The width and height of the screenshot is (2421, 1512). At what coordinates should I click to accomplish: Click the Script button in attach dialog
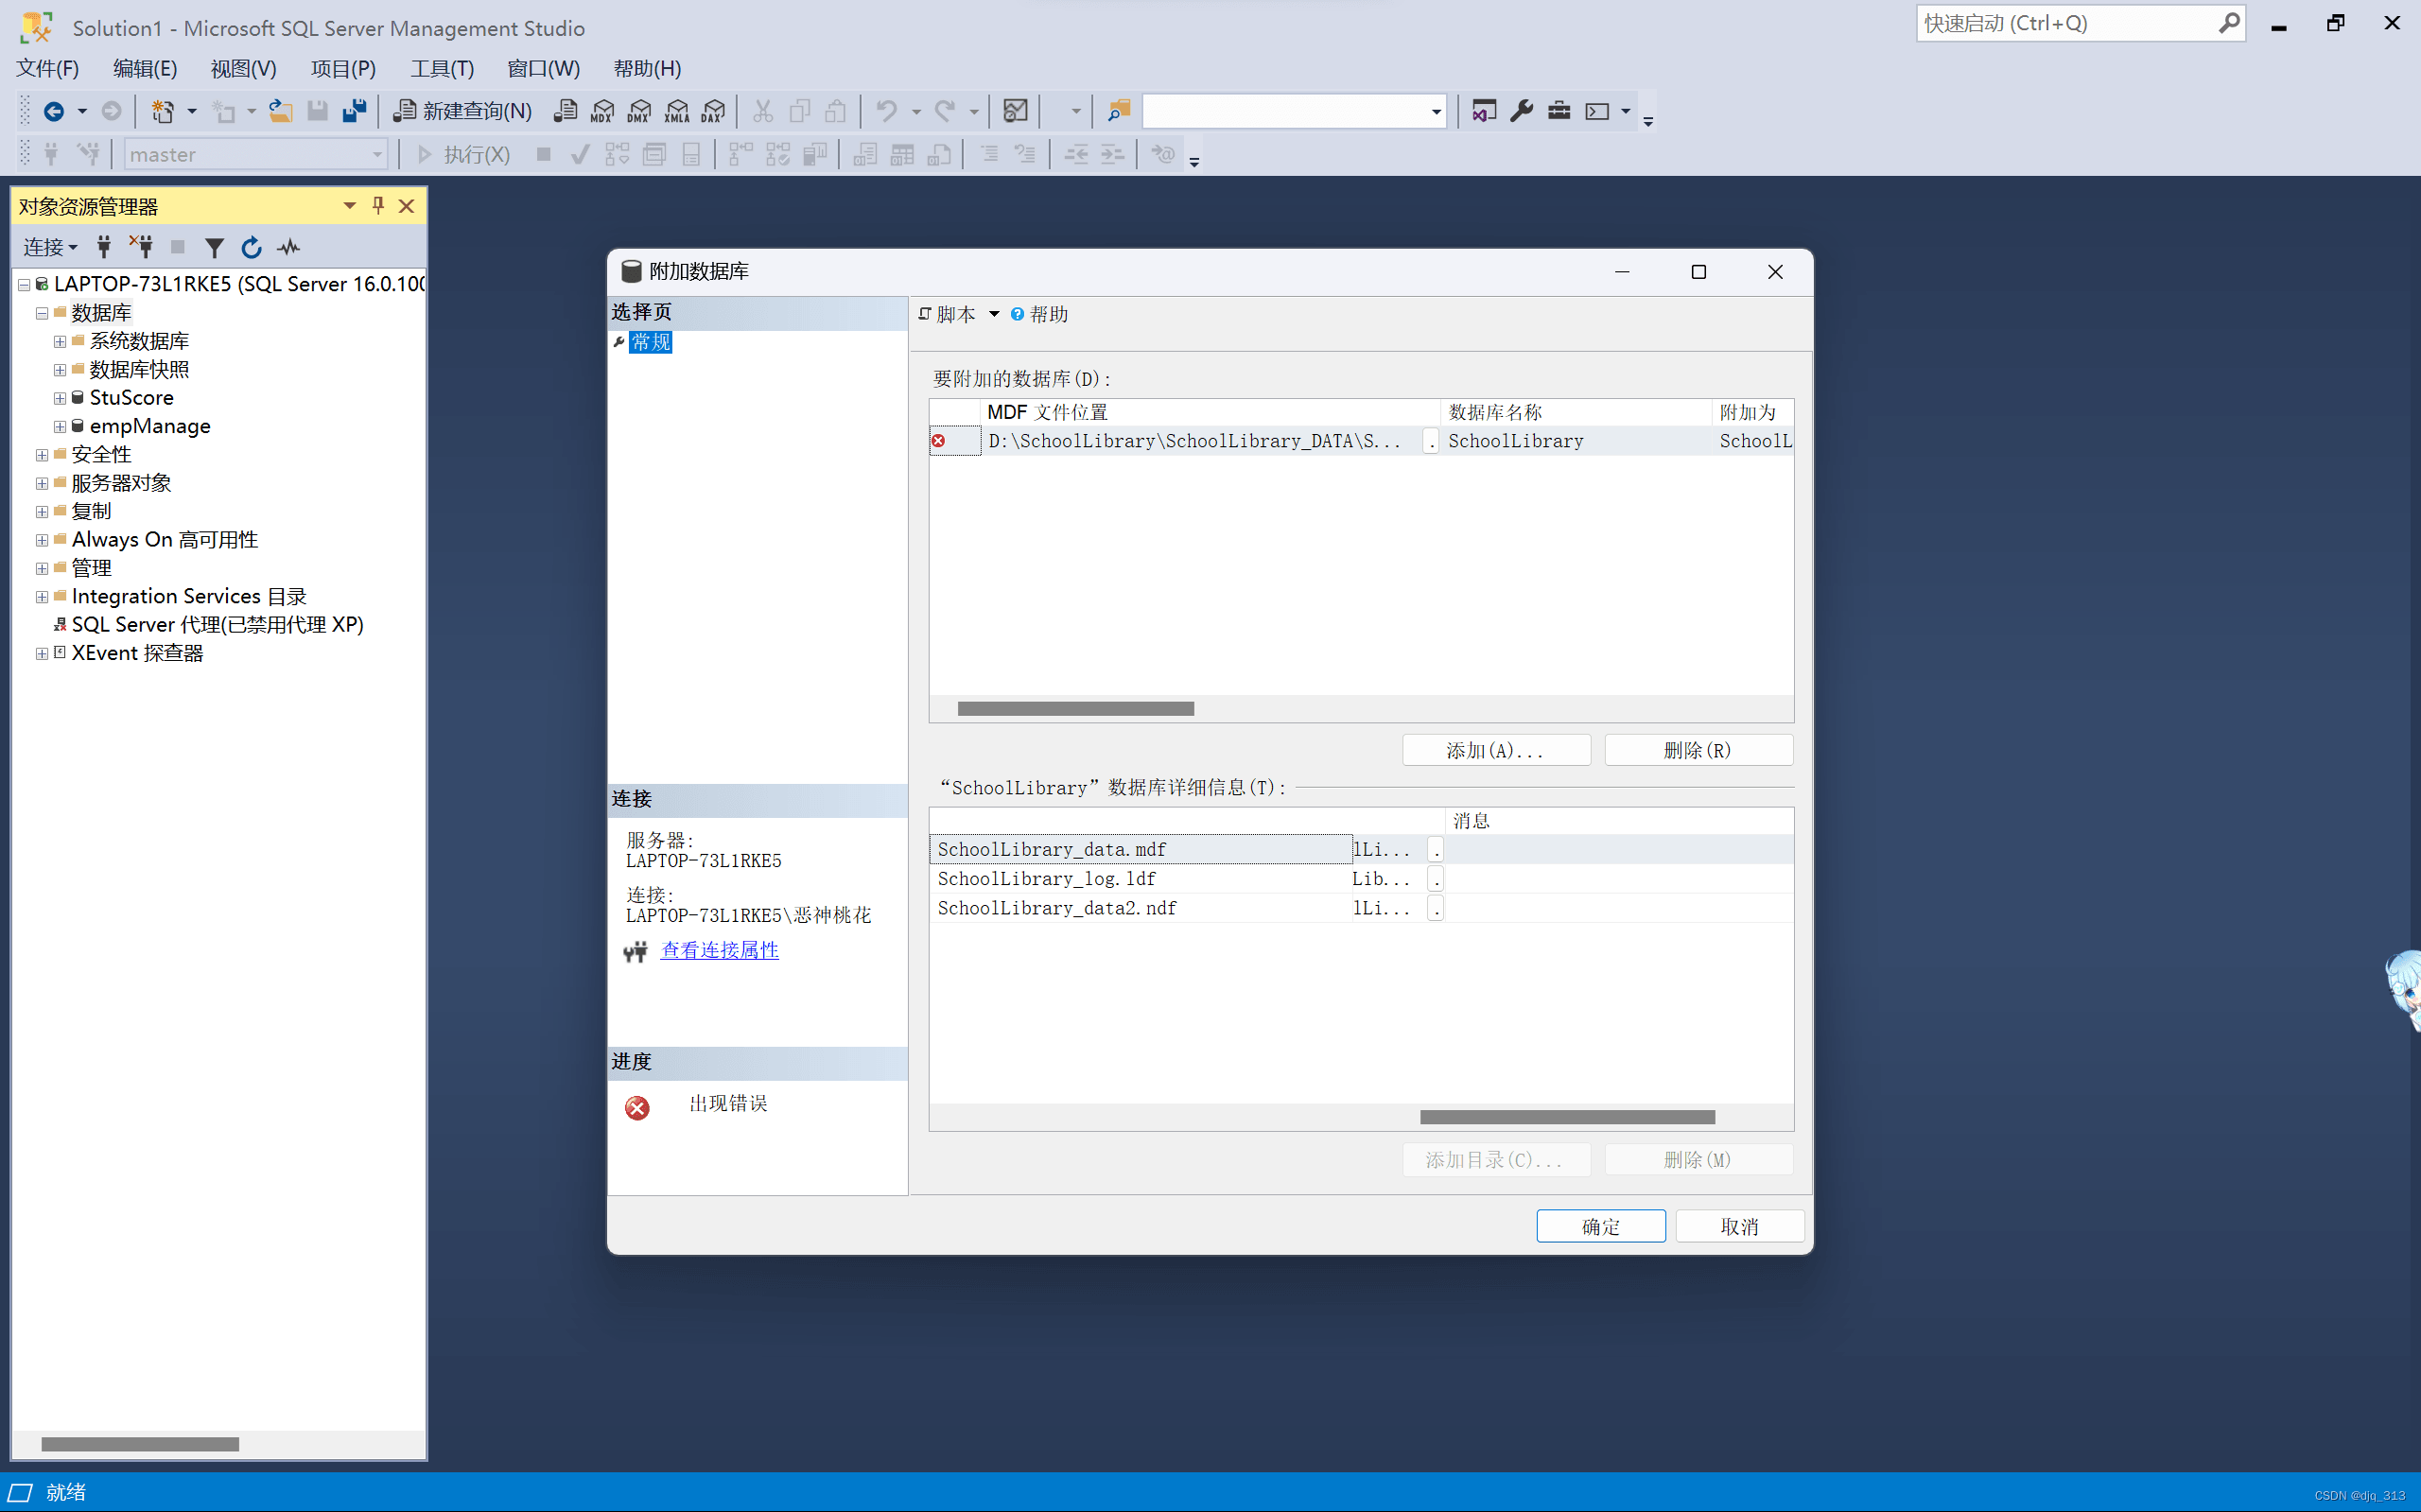point(946,314)
